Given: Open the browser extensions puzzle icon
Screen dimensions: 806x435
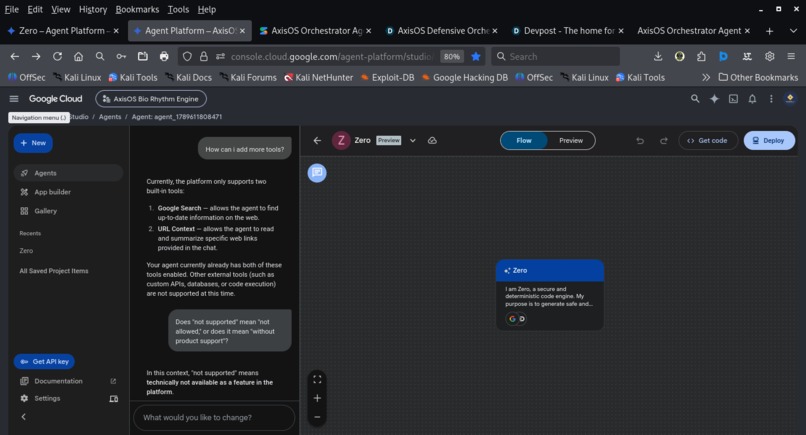Looking at the screenshot, I should click(701, 57).
